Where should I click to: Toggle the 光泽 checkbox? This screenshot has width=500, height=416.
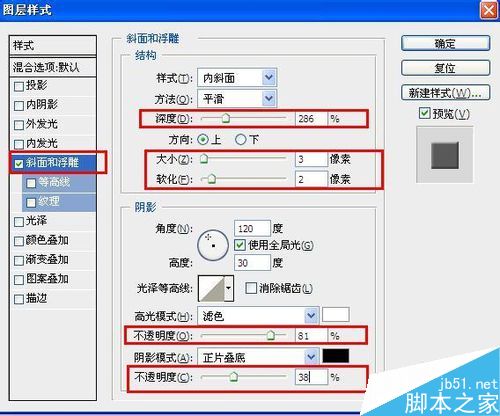19,222
